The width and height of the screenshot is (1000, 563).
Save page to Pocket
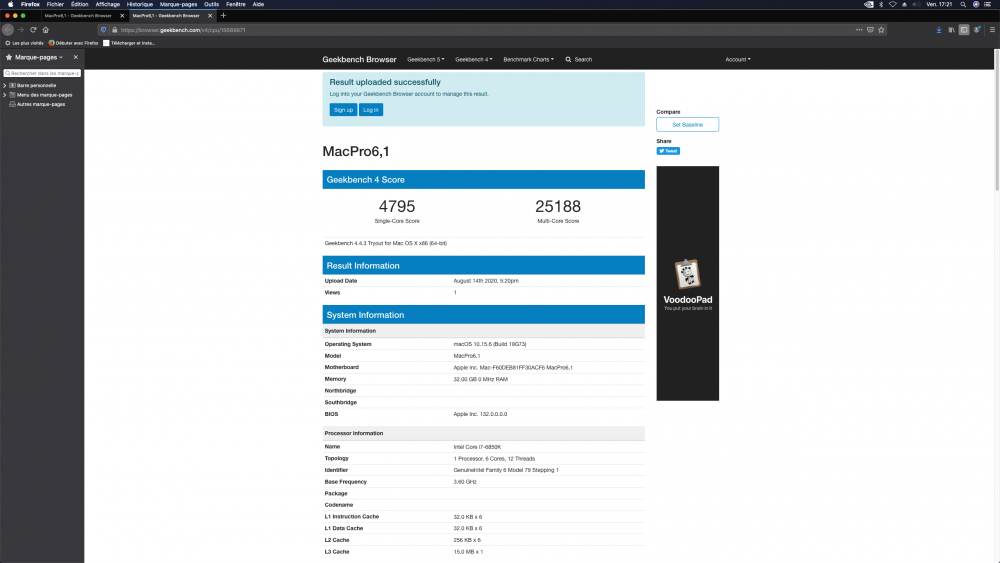(x=870, y=30)
